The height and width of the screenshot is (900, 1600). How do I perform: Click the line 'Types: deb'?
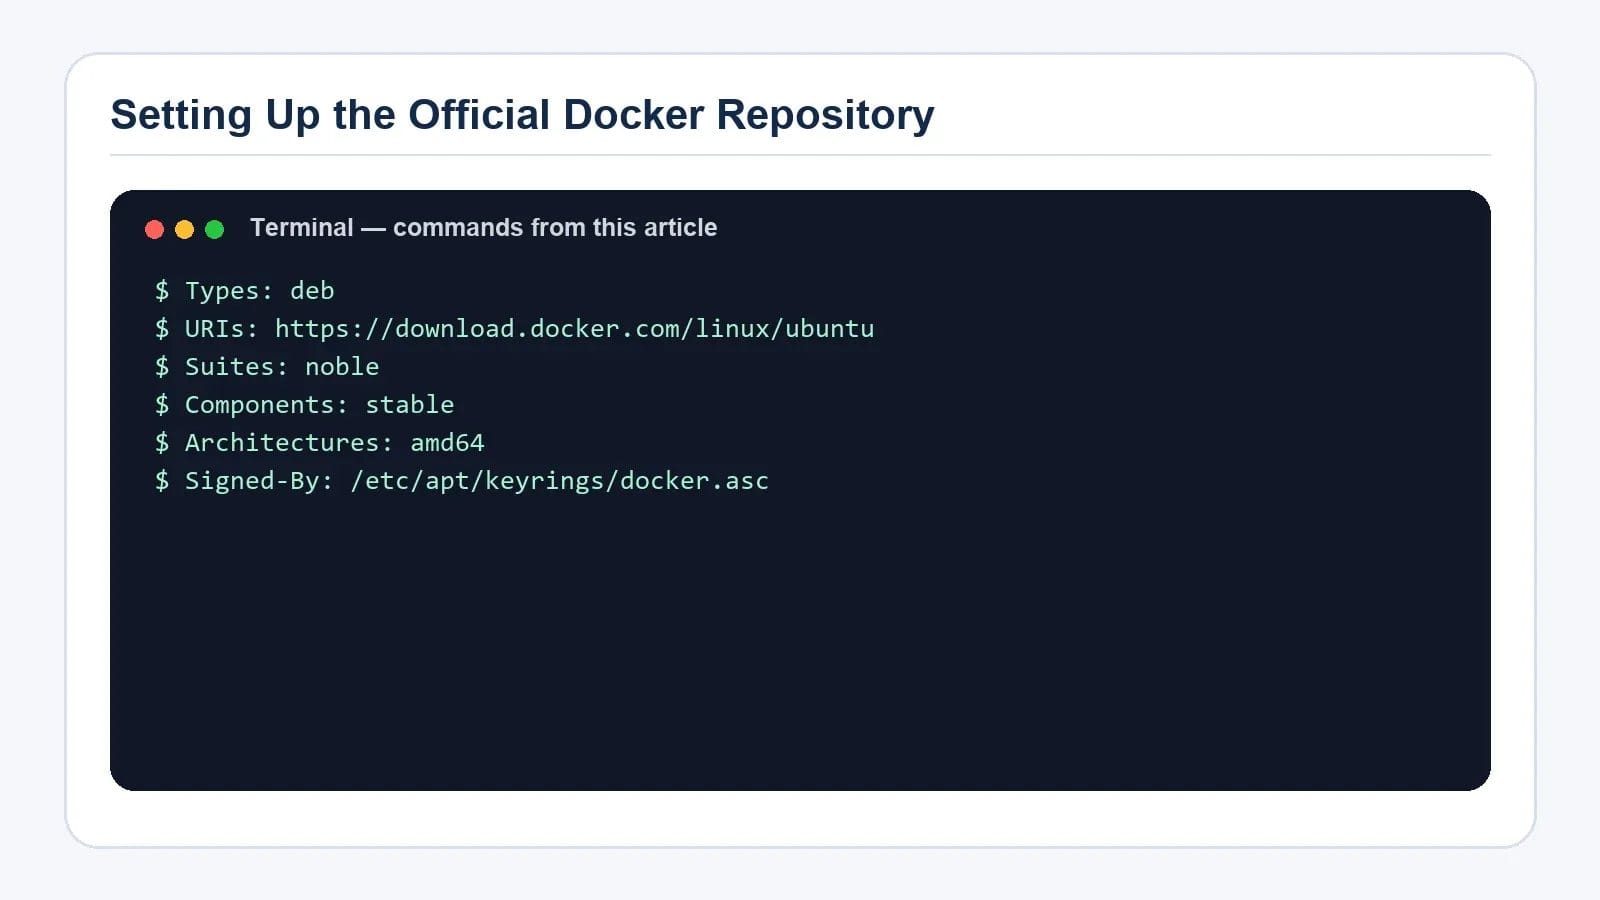[245, 291]
